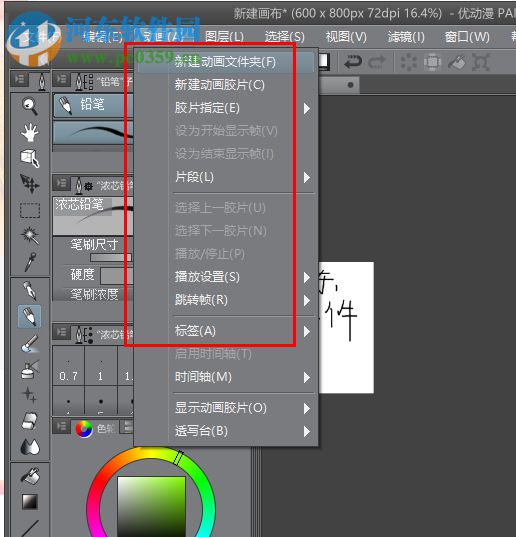Click the 选择下一胶片(N) menu entry

click(x=226, y=231)
